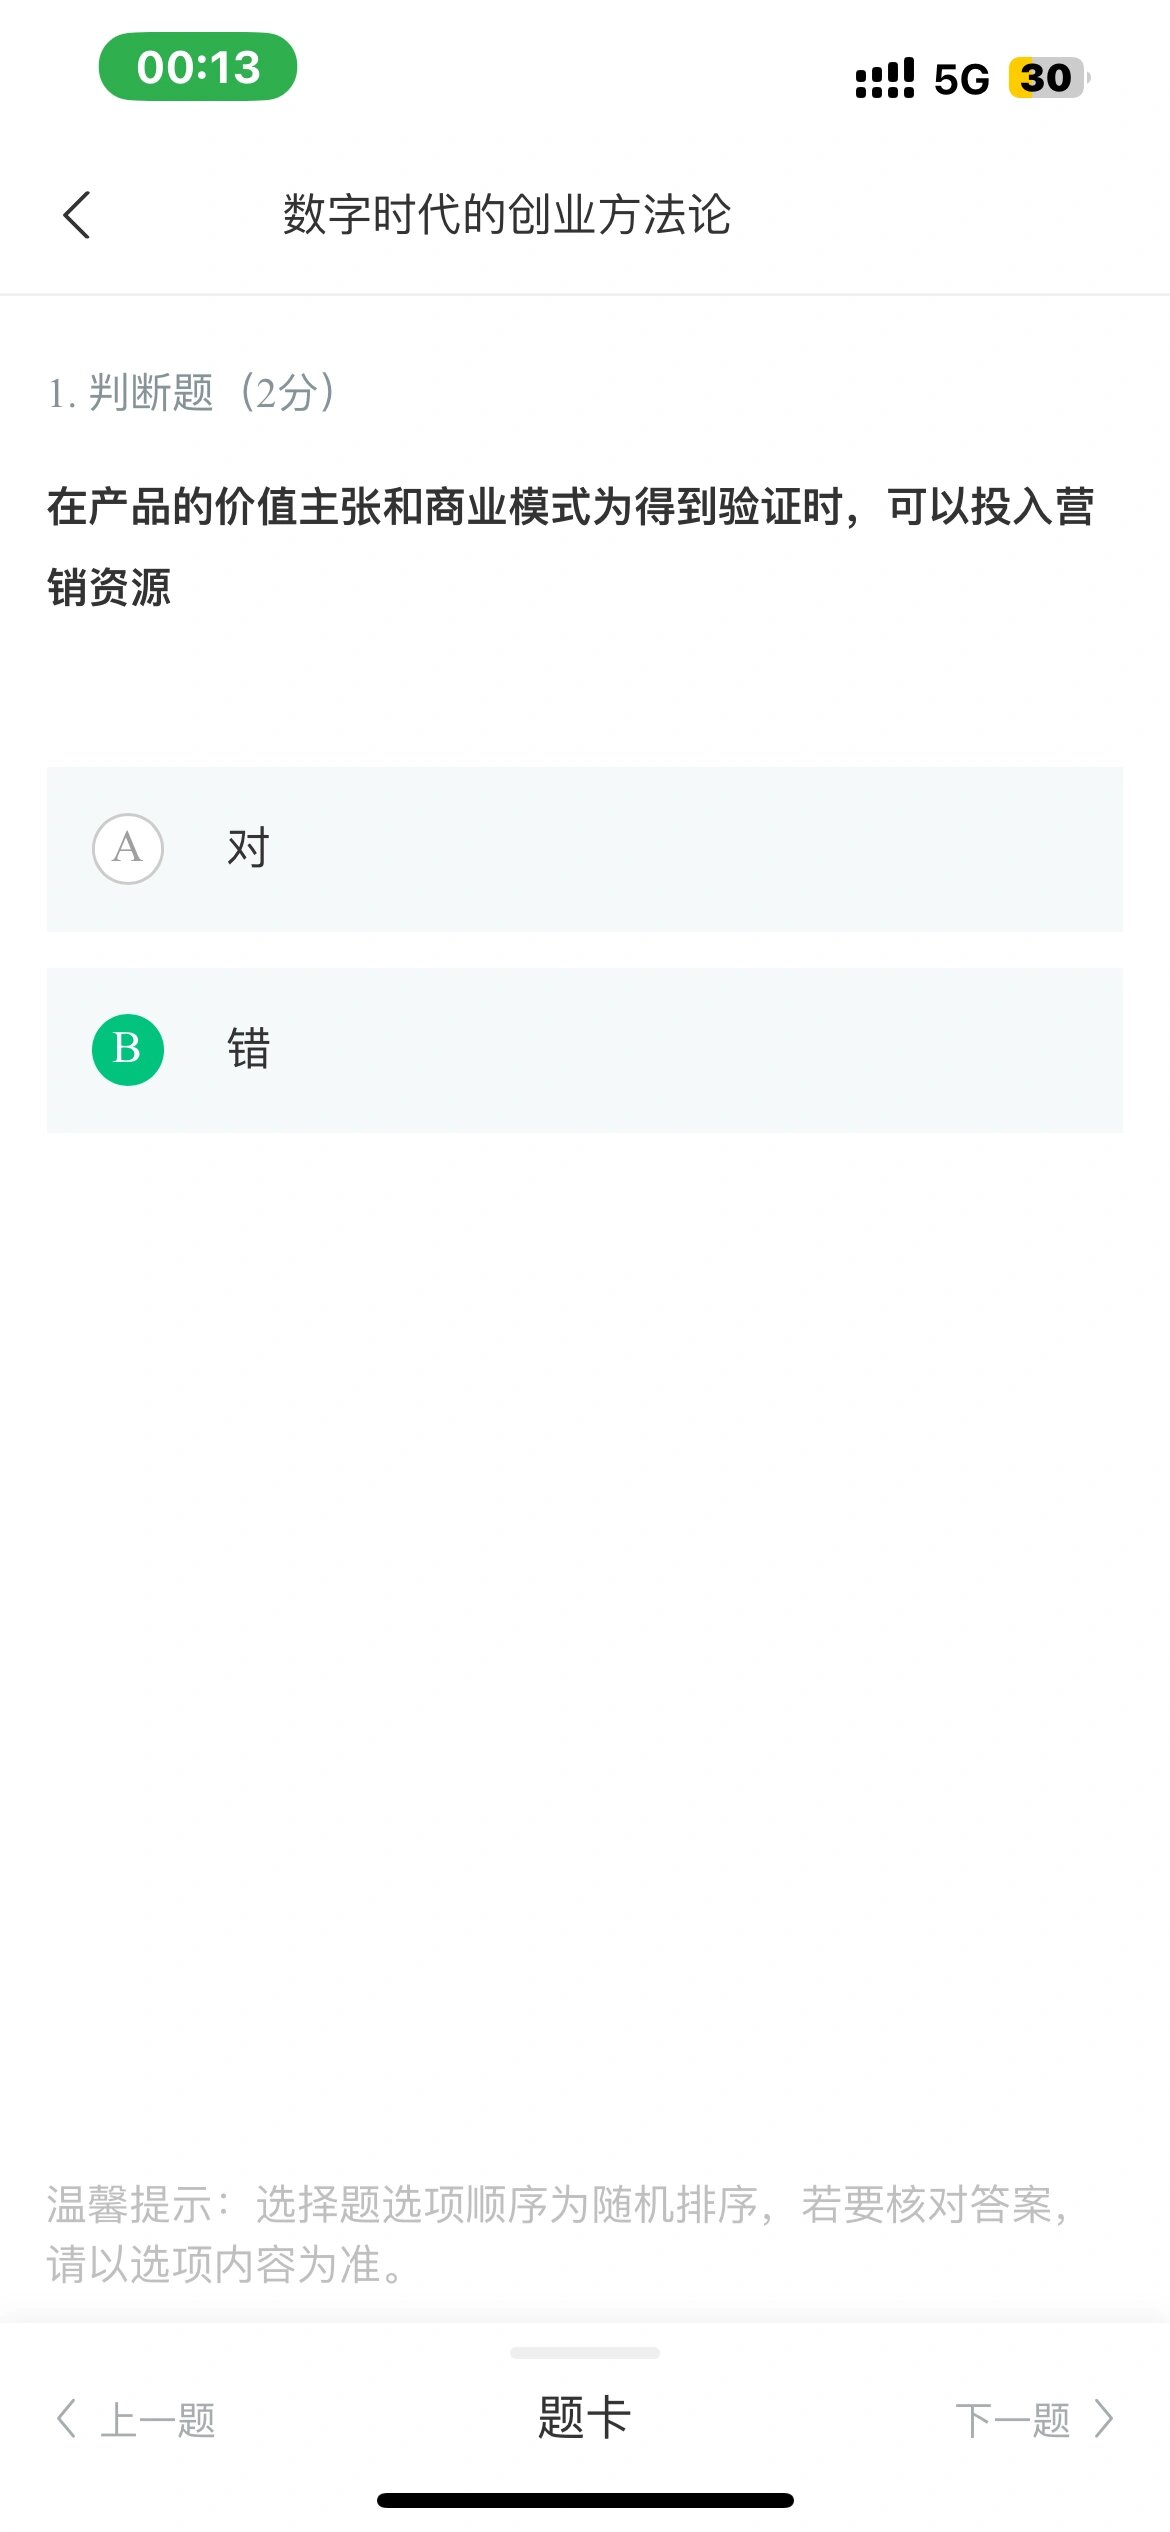Tap the 5G network indicator
This screenshot has width=1170, height=2532.
[x=961, y=79]
